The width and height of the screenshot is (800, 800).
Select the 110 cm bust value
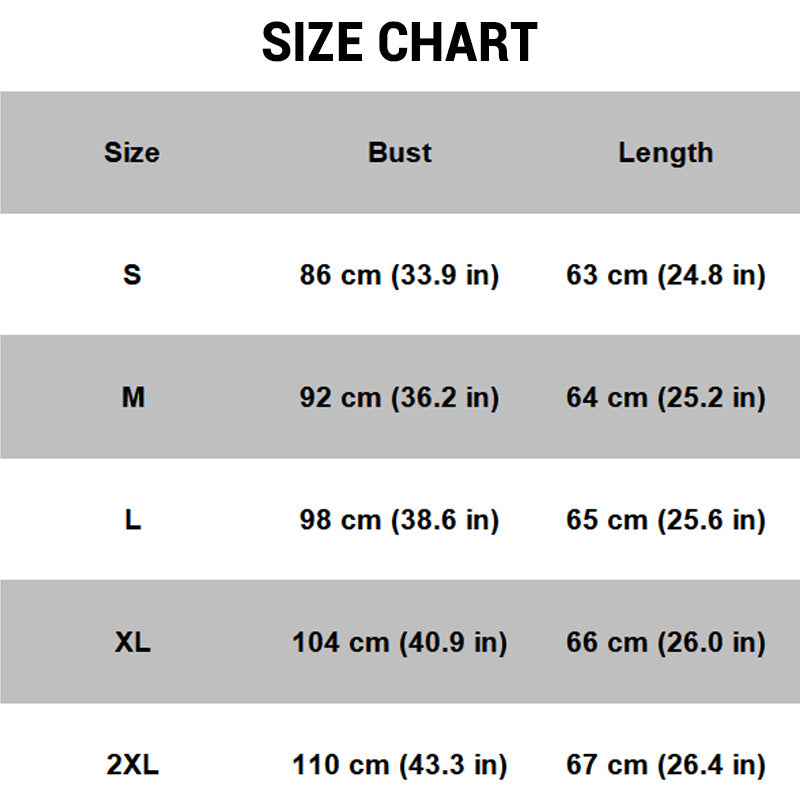[399, 766]
